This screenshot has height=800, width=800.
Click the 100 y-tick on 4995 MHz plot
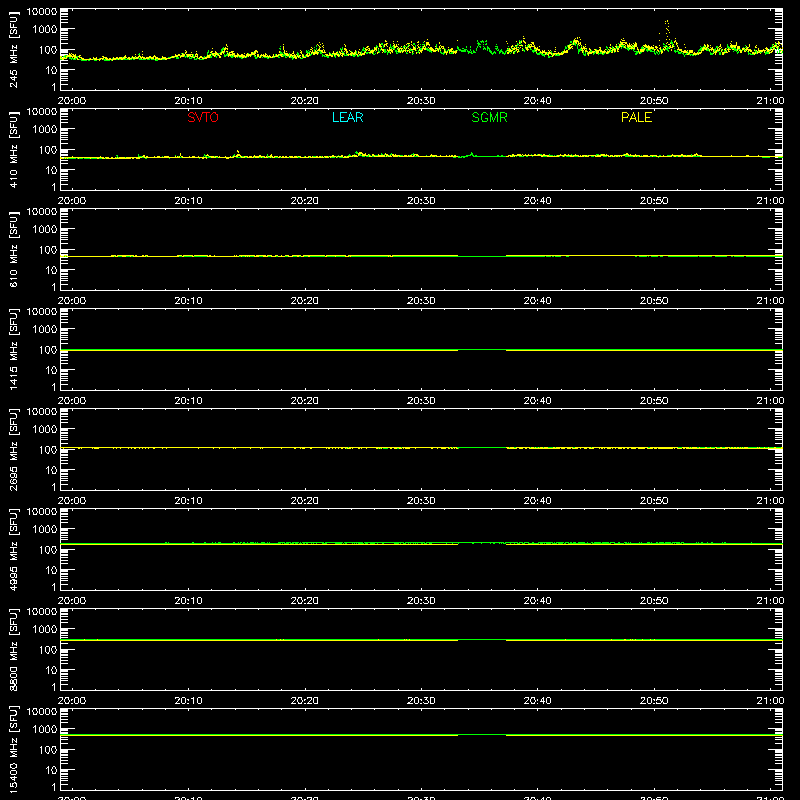tap(48, 550)
